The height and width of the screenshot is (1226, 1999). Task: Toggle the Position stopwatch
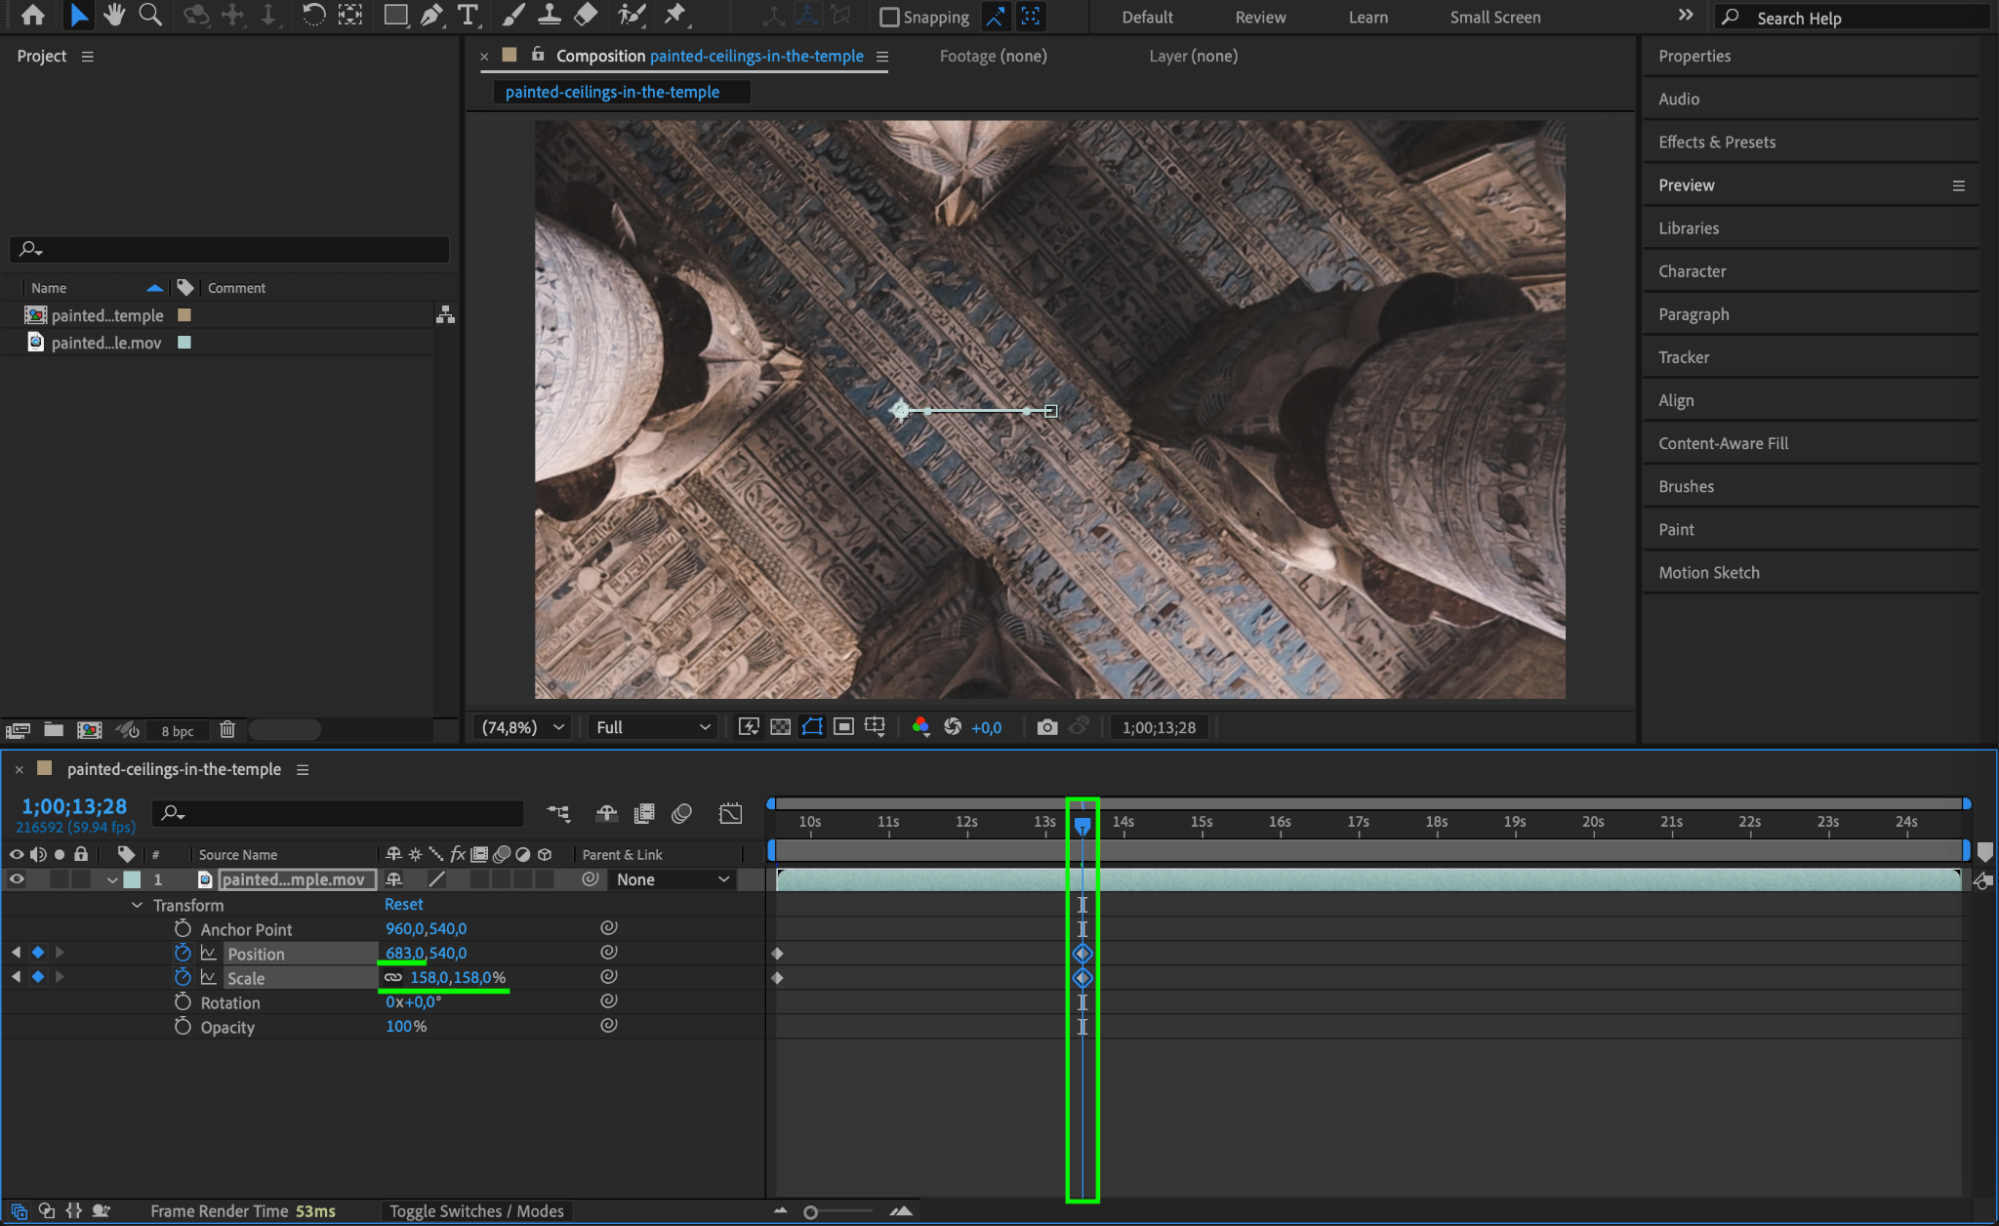(x=182, y=953)
